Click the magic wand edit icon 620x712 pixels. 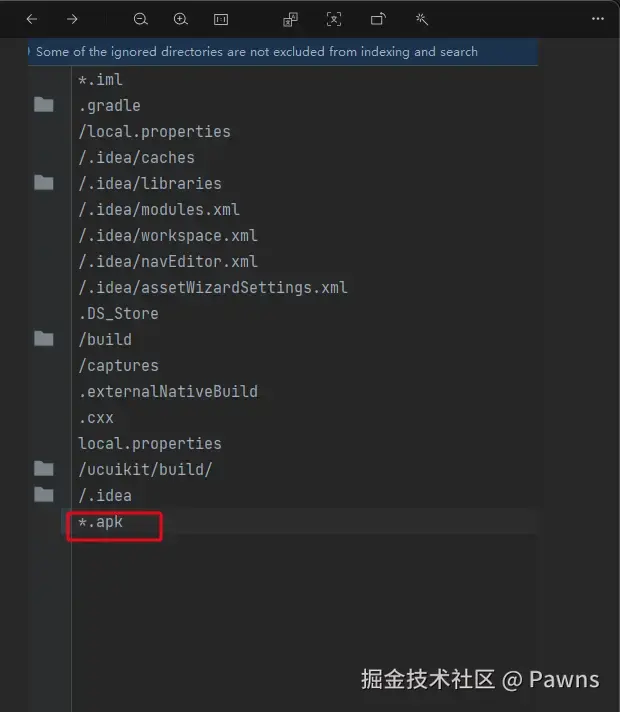(422, 19)
